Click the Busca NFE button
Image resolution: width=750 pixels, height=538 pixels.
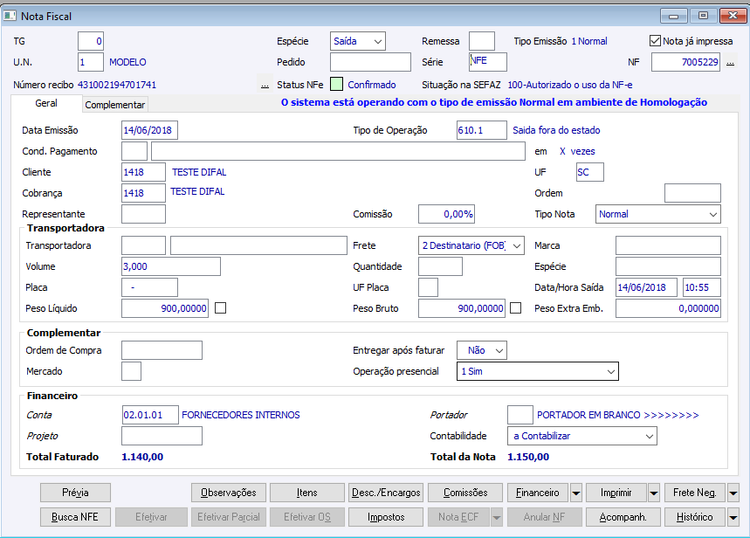(75, 517)
